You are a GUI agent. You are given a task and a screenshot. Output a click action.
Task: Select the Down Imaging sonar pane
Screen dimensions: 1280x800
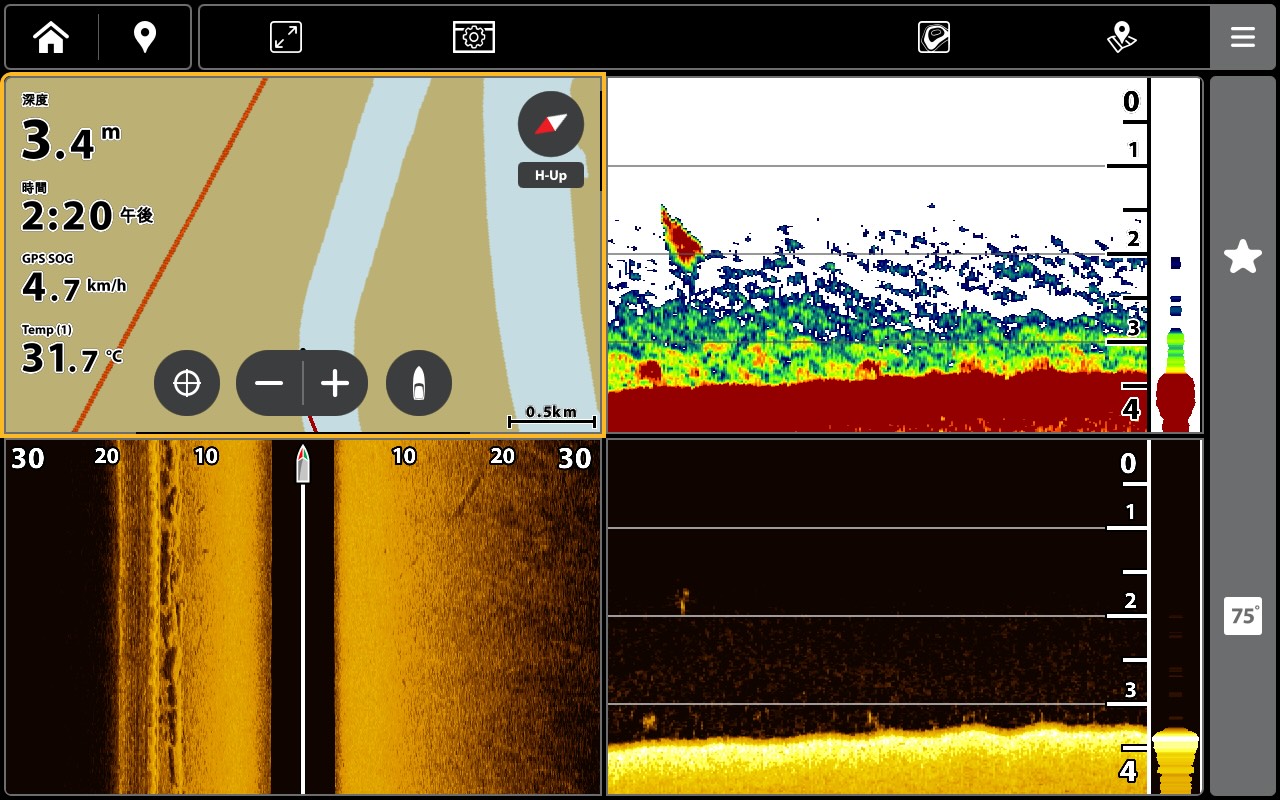click(x=870, y=620)
